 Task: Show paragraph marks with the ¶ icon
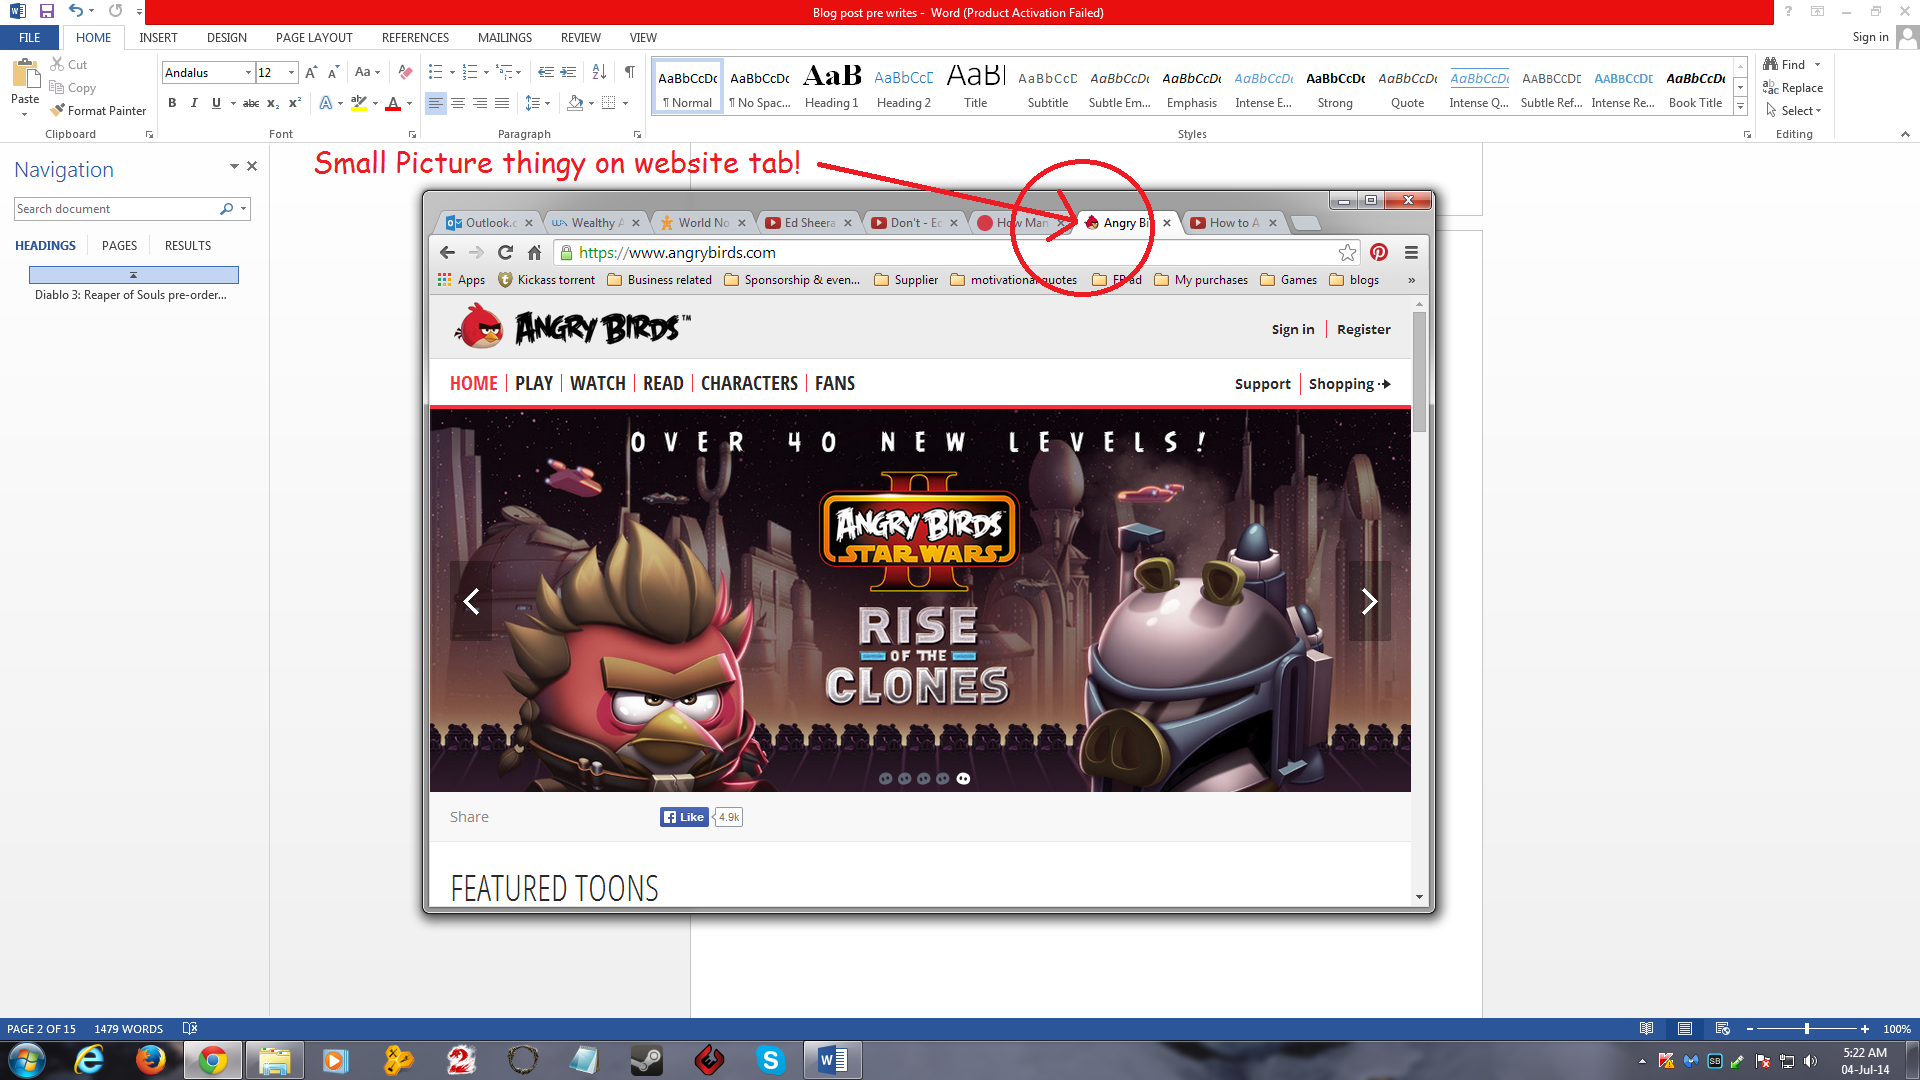click(x=629, y=72)
